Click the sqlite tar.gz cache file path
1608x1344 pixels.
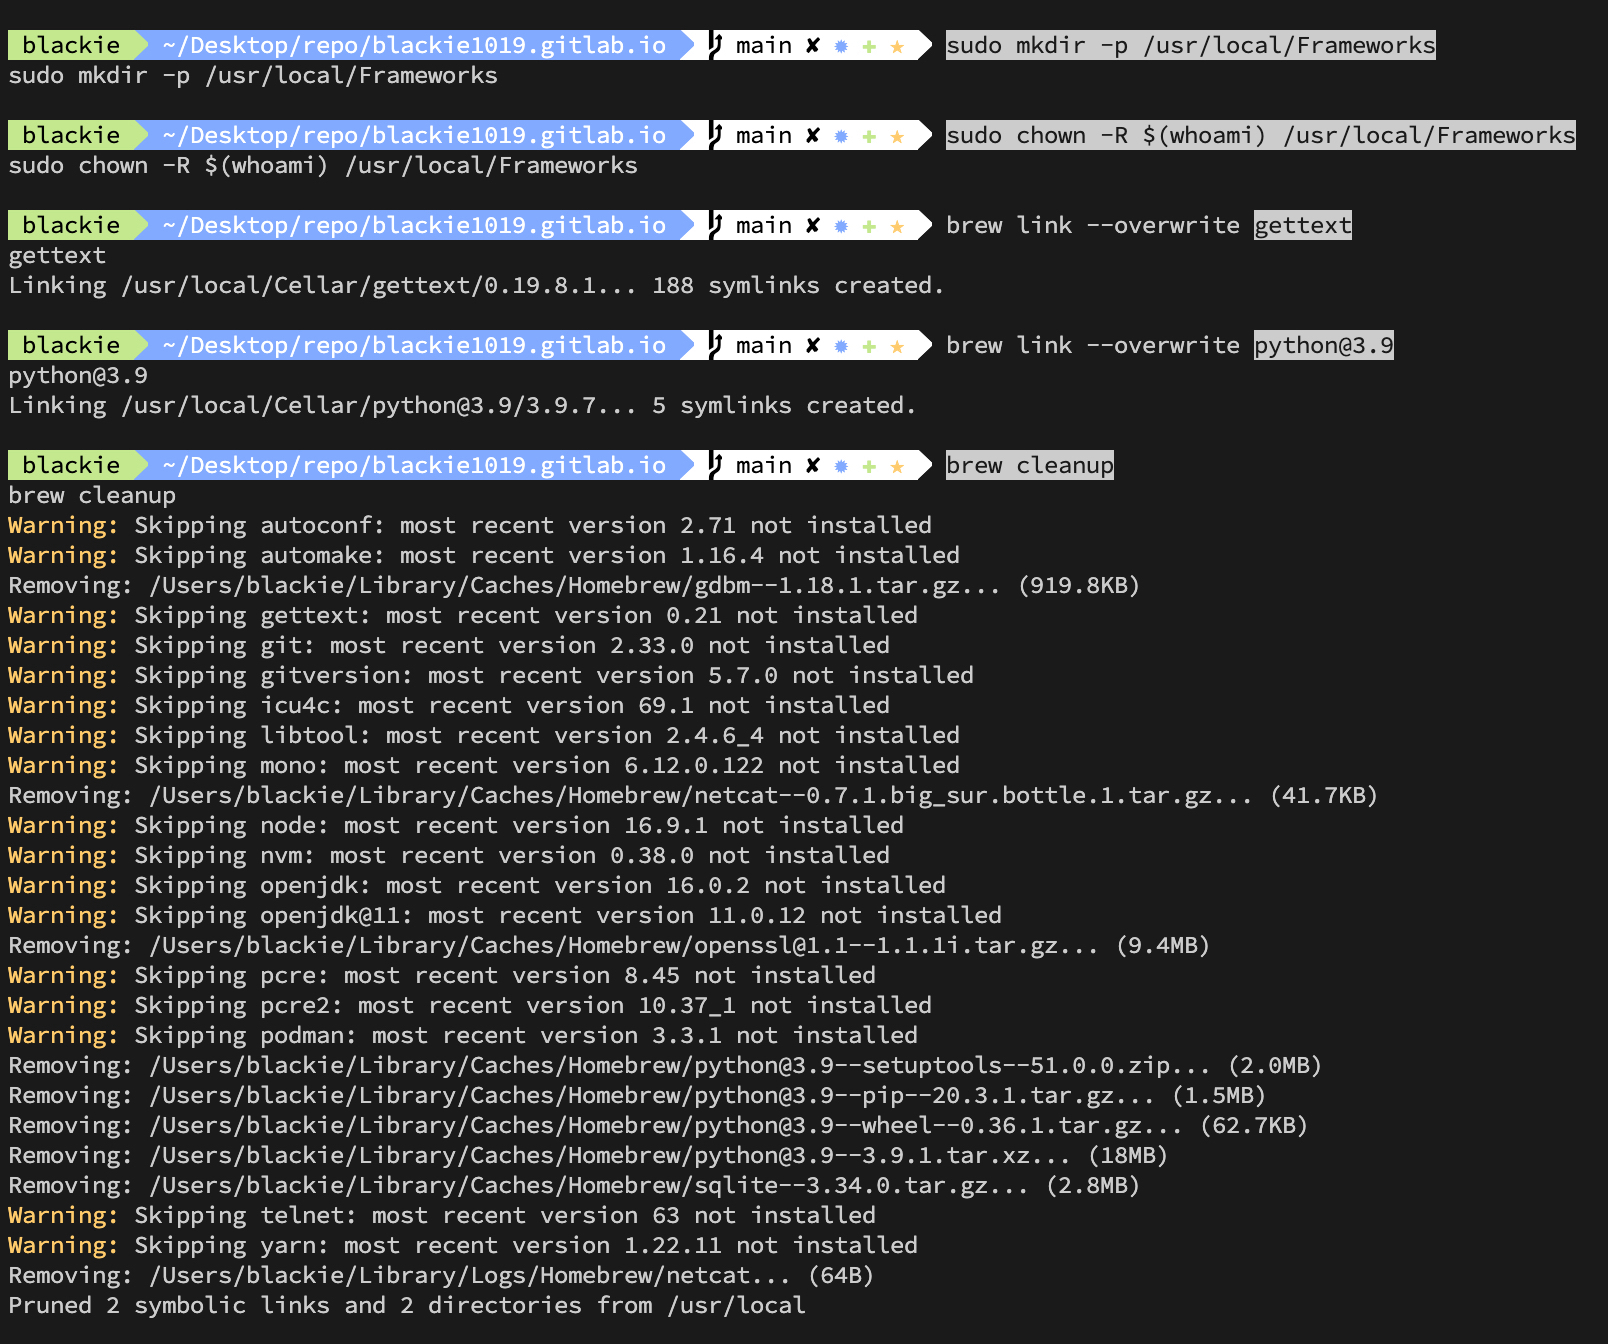pos(588,1185)
